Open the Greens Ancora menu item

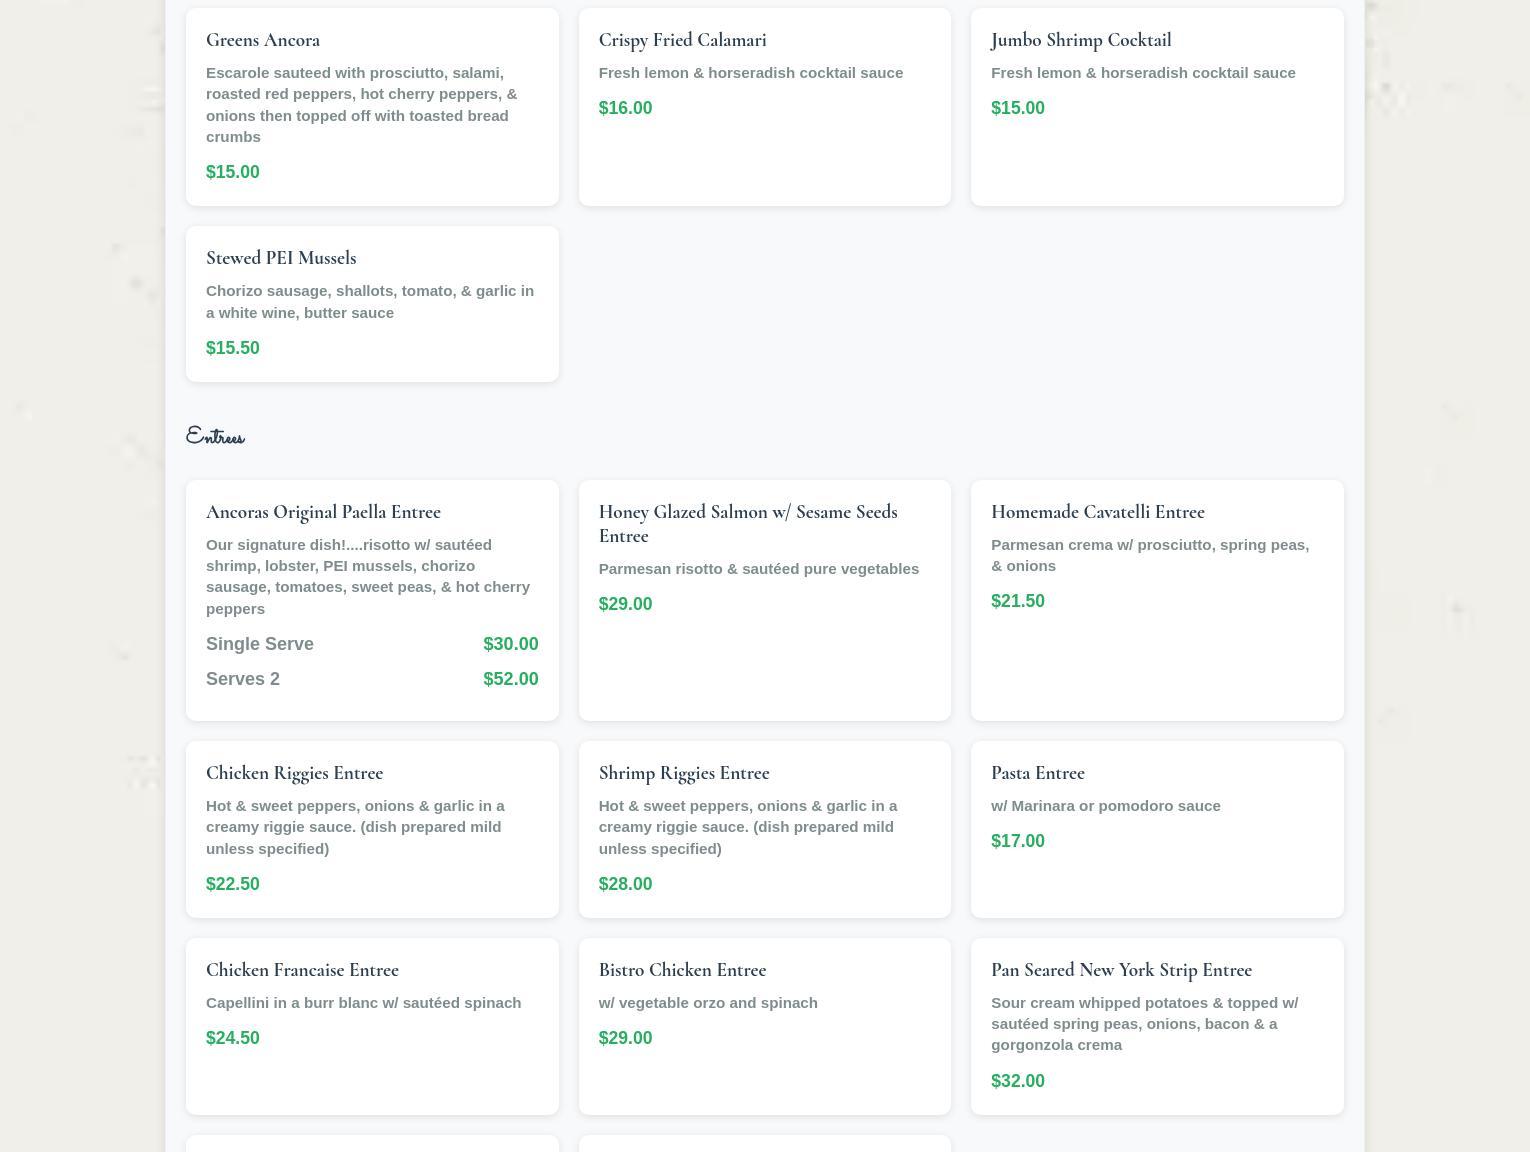pos(263,40)
